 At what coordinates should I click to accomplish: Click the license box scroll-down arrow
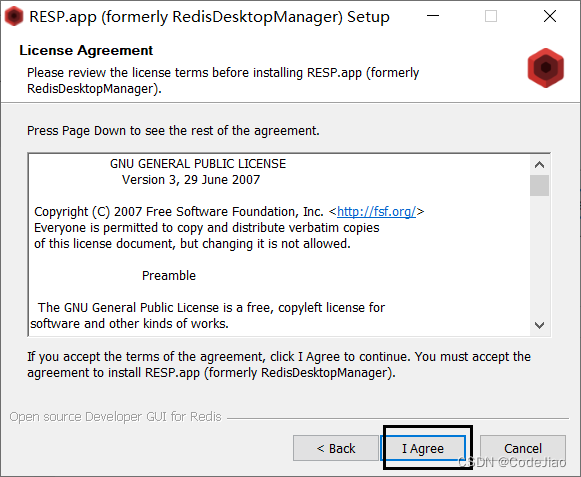pos(540,325)
